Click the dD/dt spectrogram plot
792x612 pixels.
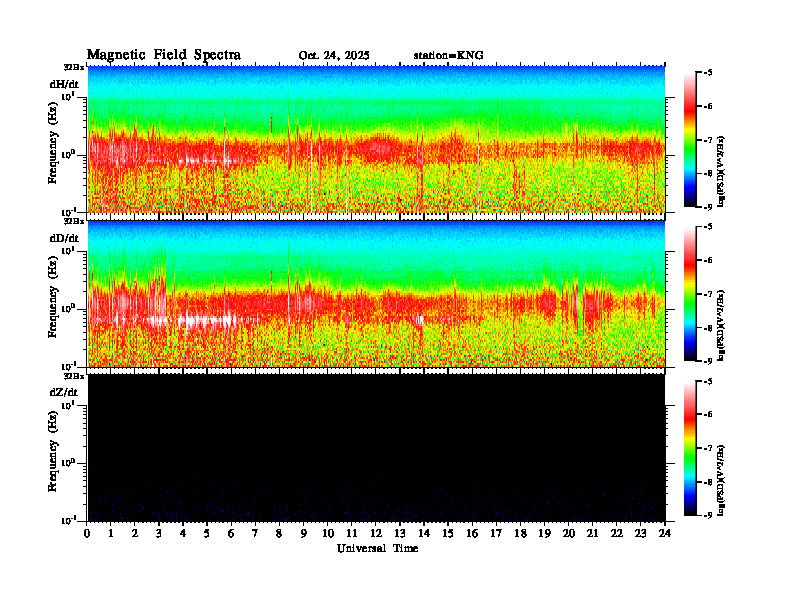click(376, 294)
